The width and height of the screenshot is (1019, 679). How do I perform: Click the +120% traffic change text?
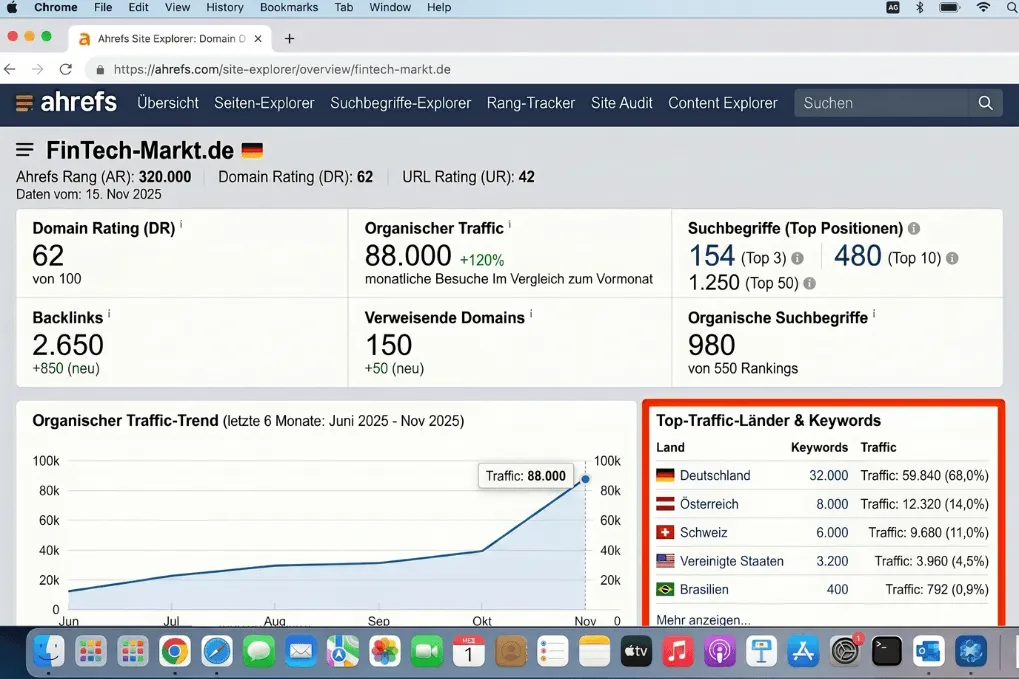point(482,260)
